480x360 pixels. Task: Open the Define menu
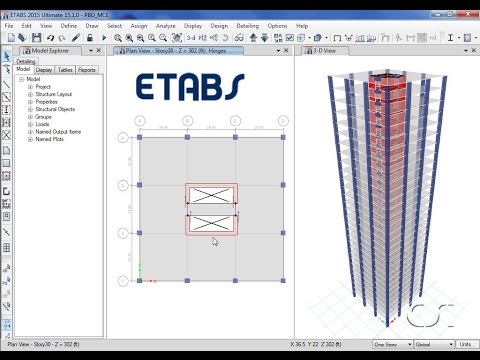pyautogui.click(x=69, y=26)
